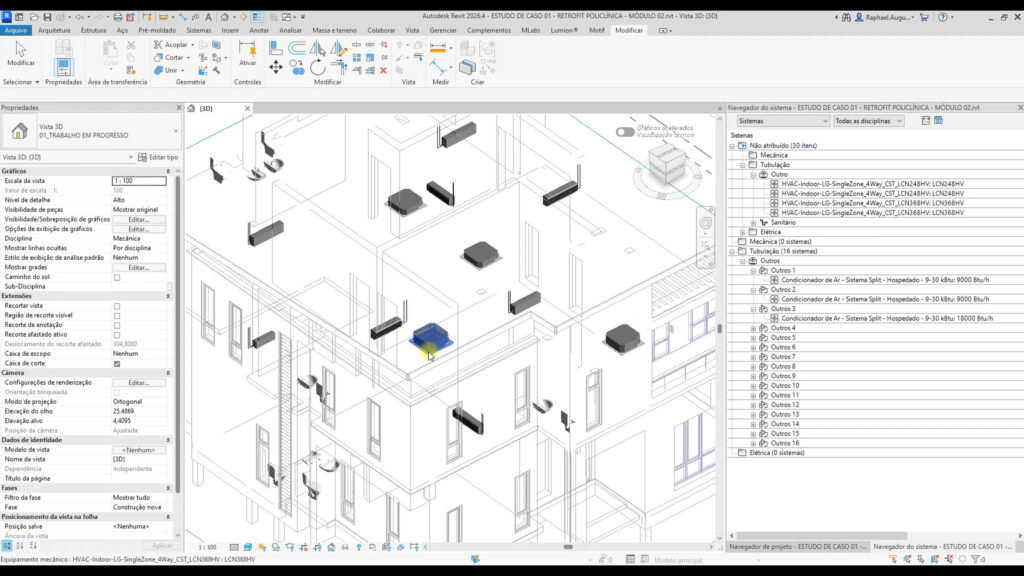The height and width of the screenshot is (576, 1024).
Task: Click the text A icon in quick access toolbar
Action: coord(208,17)
